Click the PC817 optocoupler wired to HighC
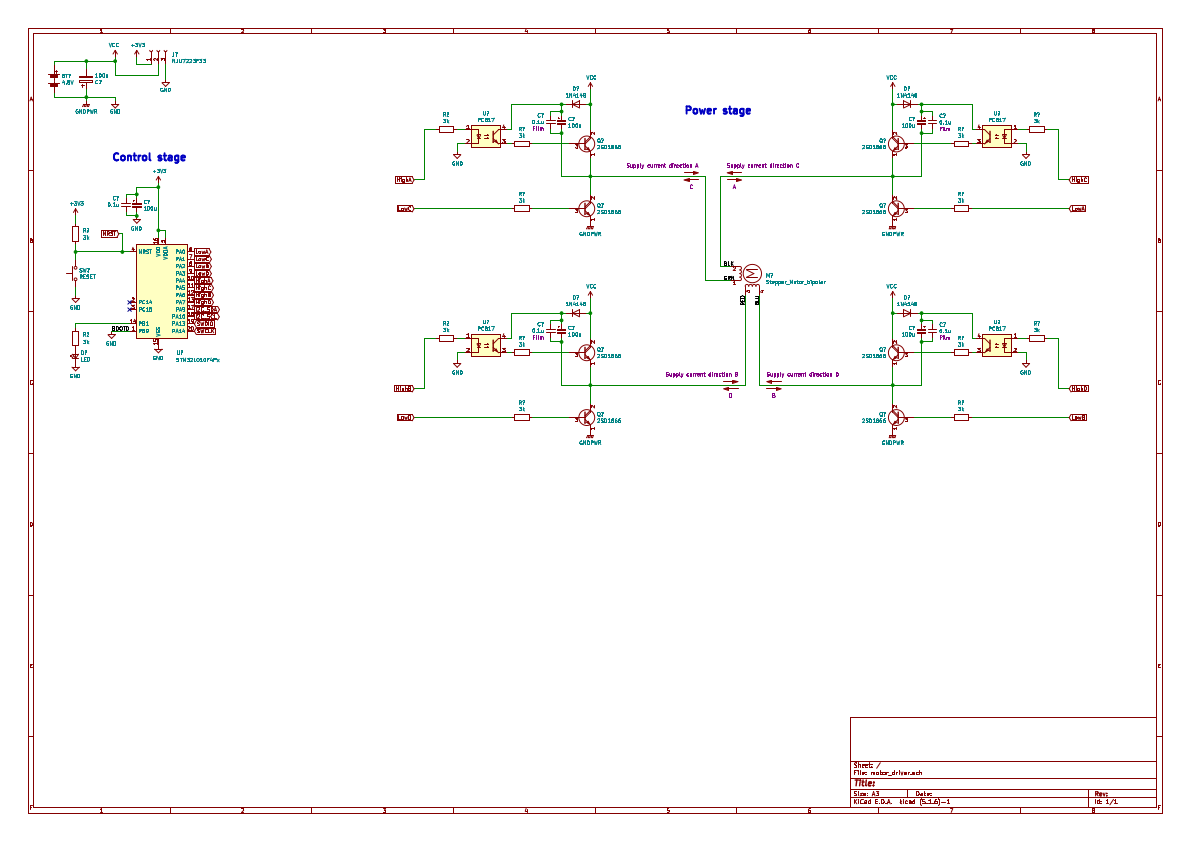Screen dimensions: 1190x841 pyautogui.click(x=997, y=137)
